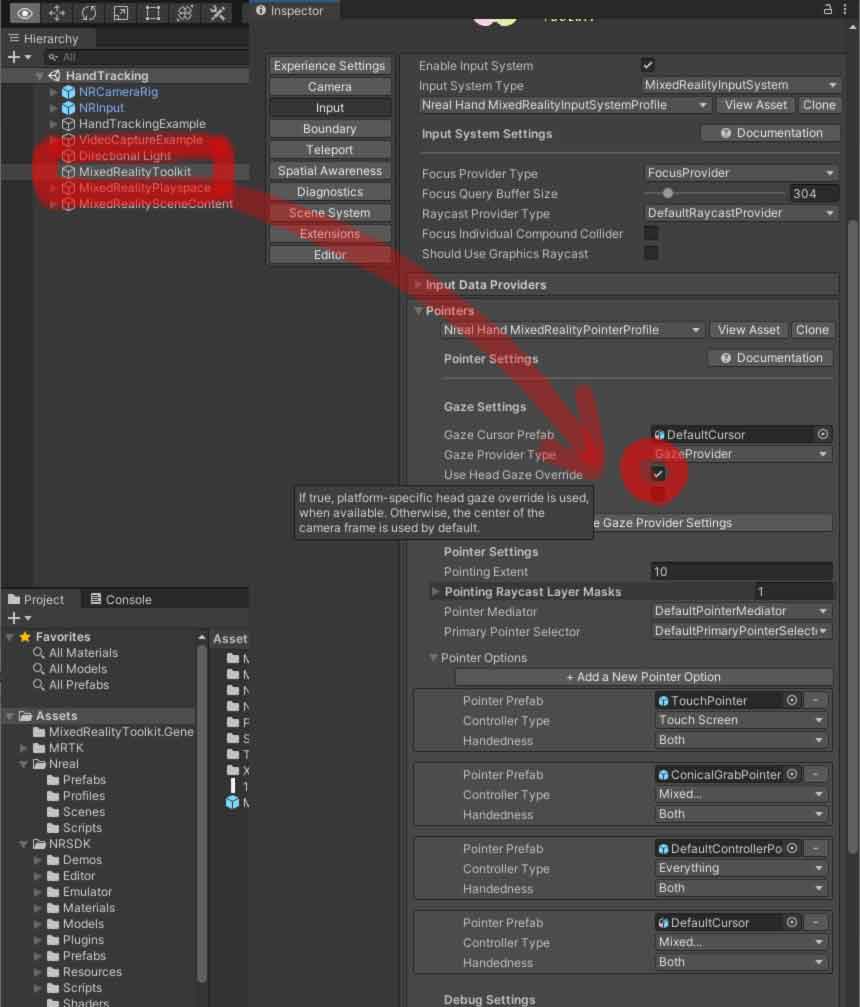The image size is (860, 1007).
Task: Open the Pointer Mediator dropdown
Action: click(x=741, y=611)
